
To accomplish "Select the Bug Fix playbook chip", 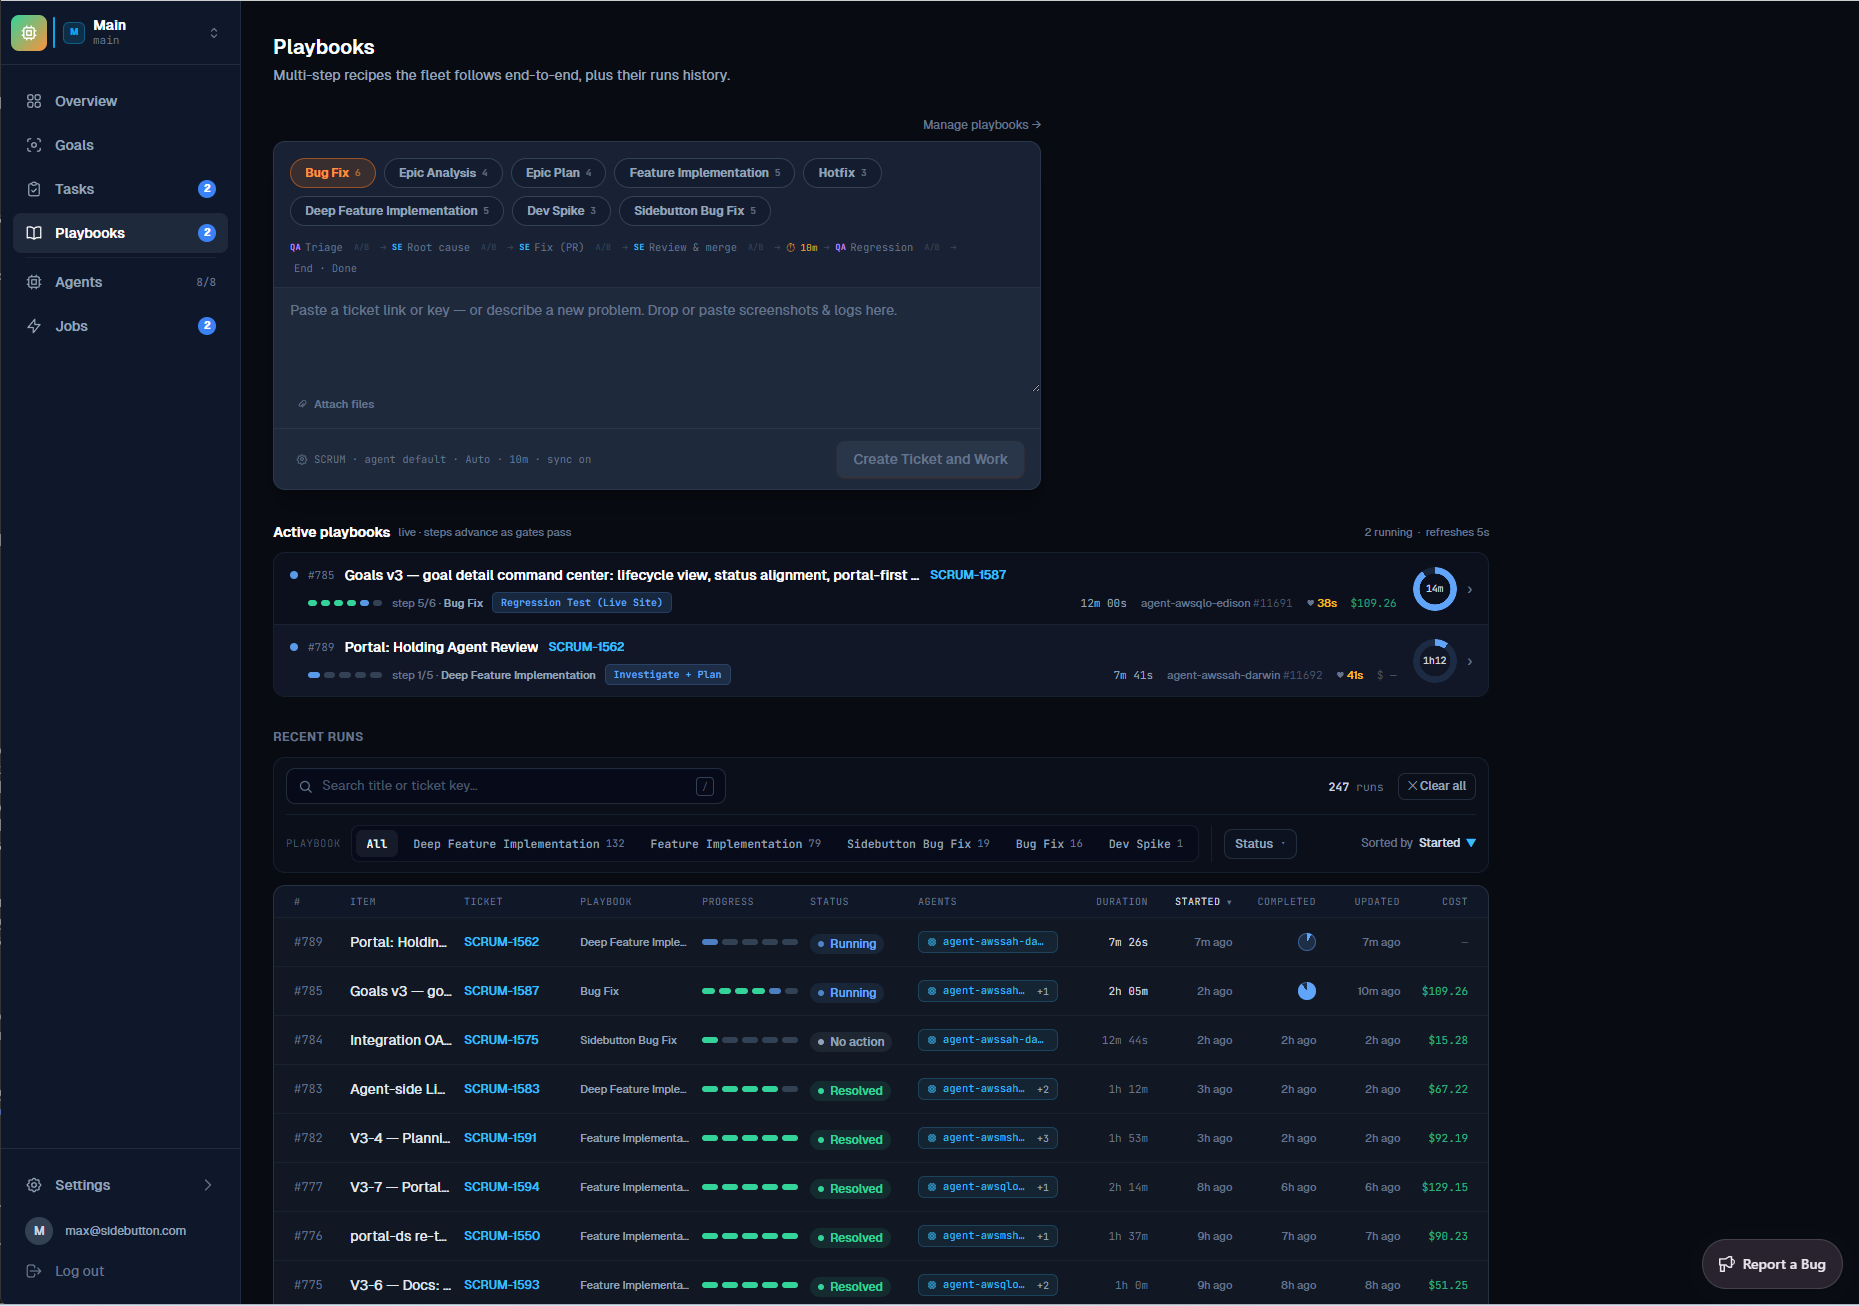I will coord(333,173).
